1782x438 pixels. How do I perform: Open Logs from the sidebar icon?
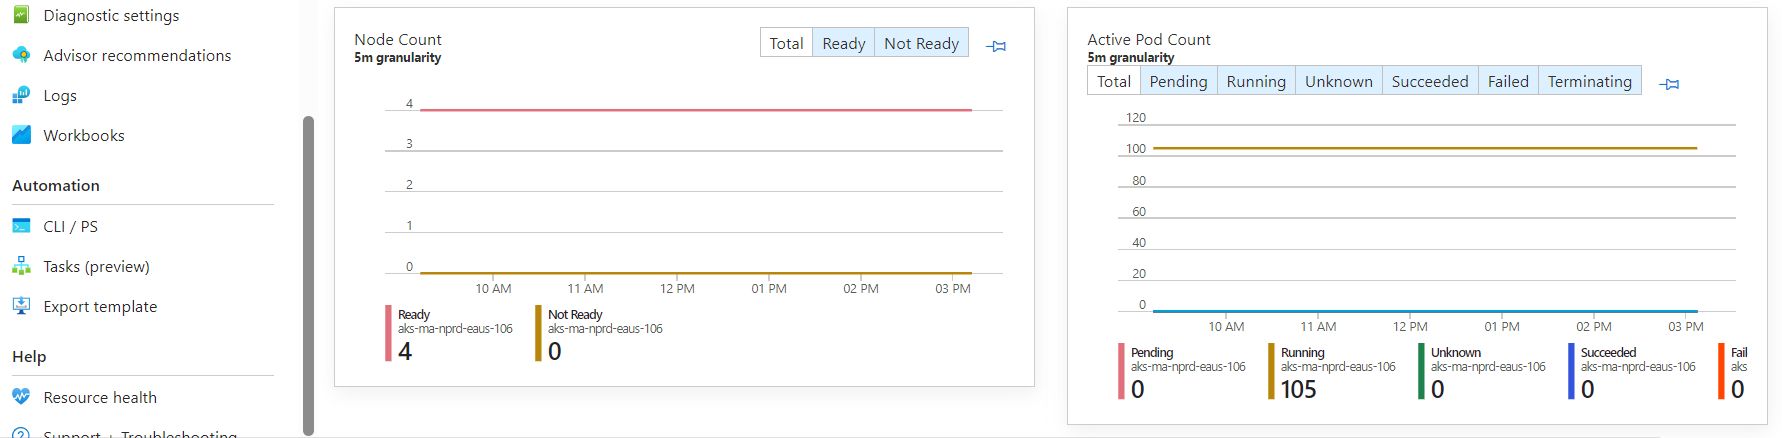coord(21,95)
